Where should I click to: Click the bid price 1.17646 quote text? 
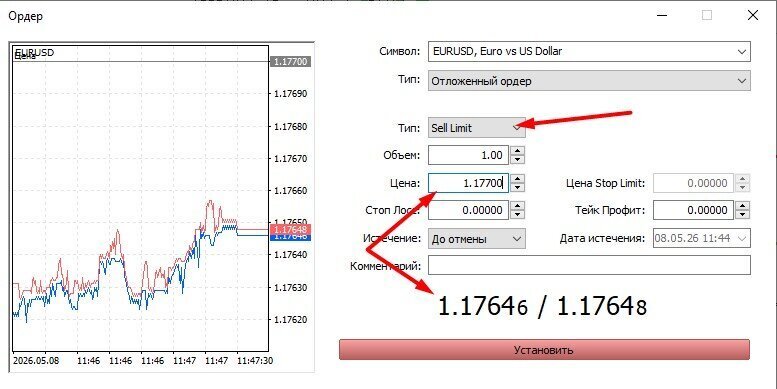(x=483, y=307)
